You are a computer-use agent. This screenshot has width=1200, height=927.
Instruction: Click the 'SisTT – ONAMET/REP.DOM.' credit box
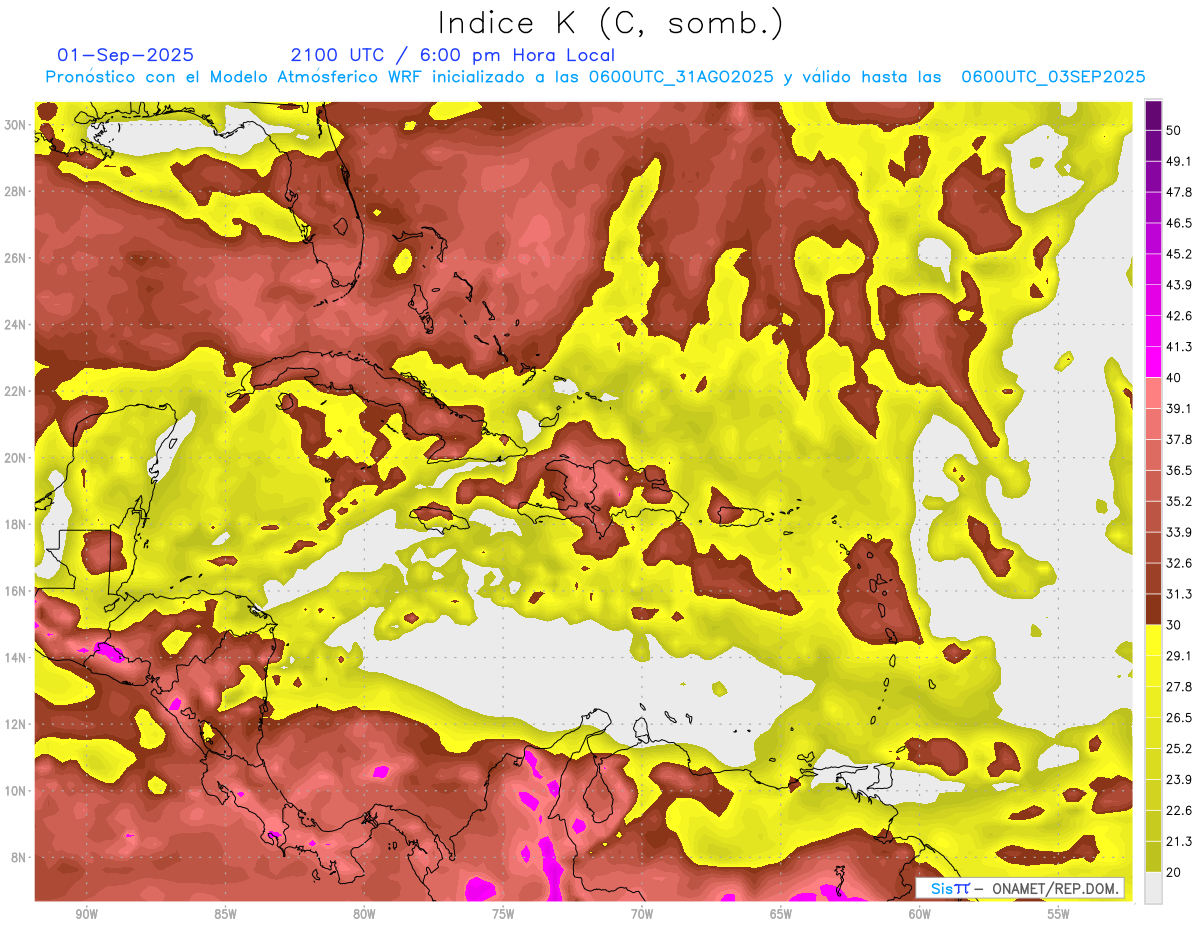coord(1020,888)
